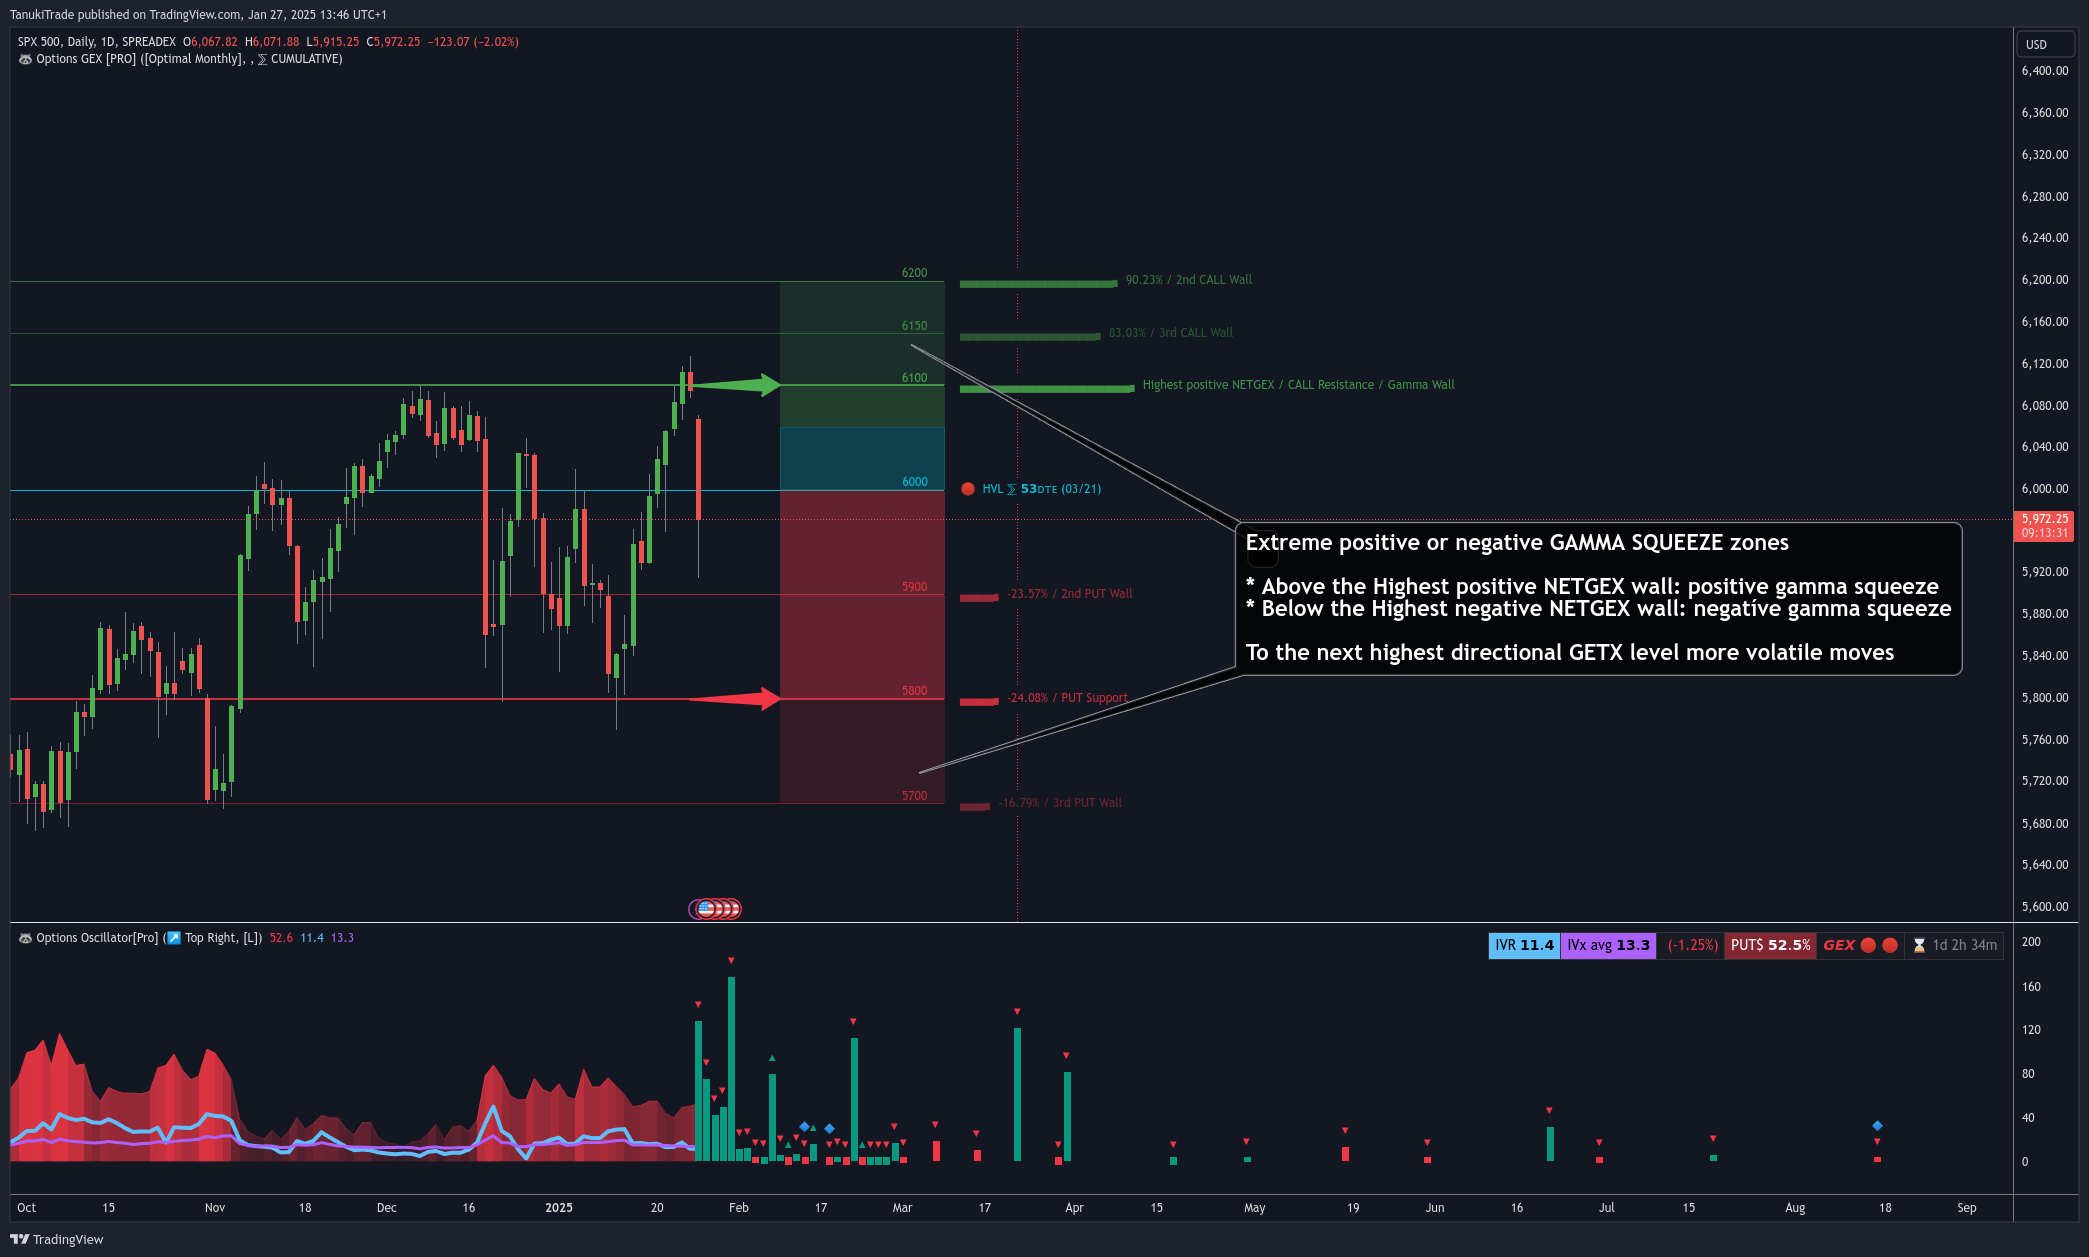Click the 1d 2h 34m countdown text
The height and width of the screenshot is (1257, 2089).
[x=1964, y=945]
